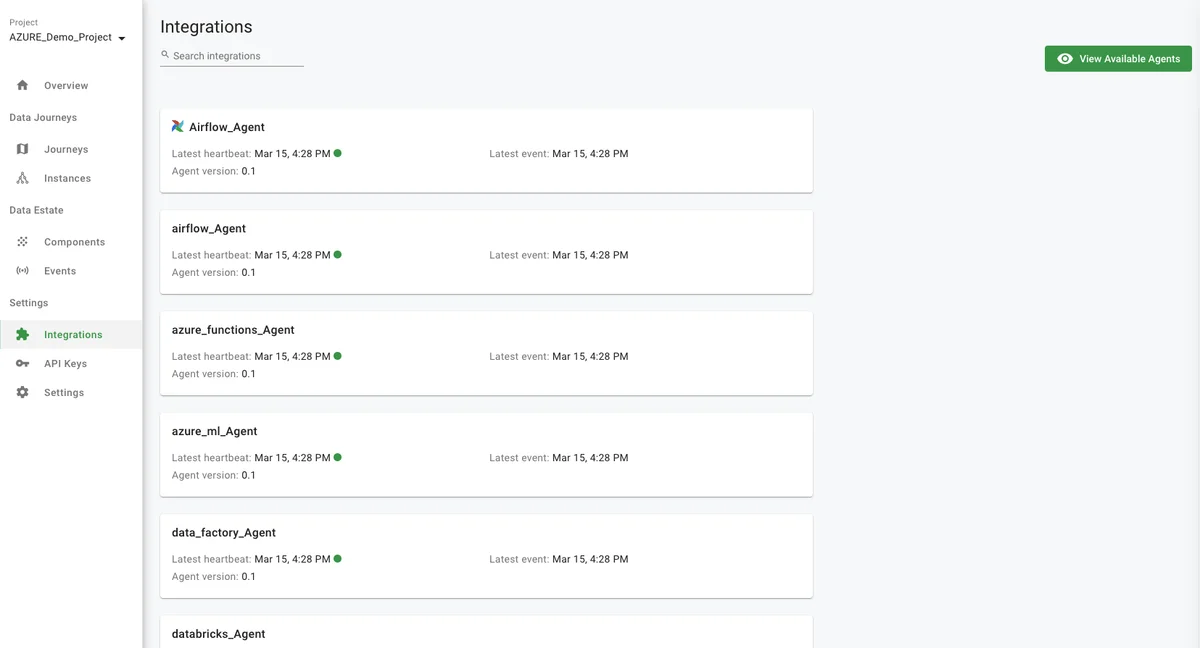Click the Components dots icon
Screen dimensions: 1200x648
[22, 242]
